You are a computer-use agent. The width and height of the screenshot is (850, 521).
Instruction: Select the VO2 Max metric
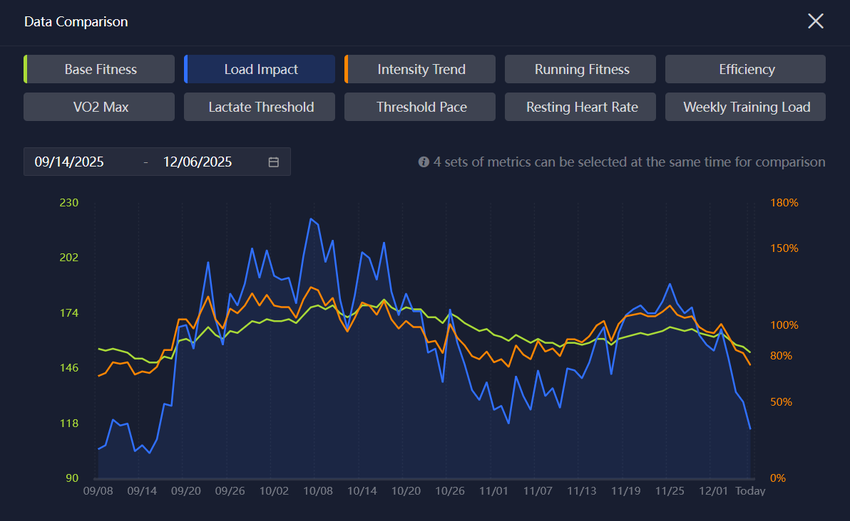99,107
